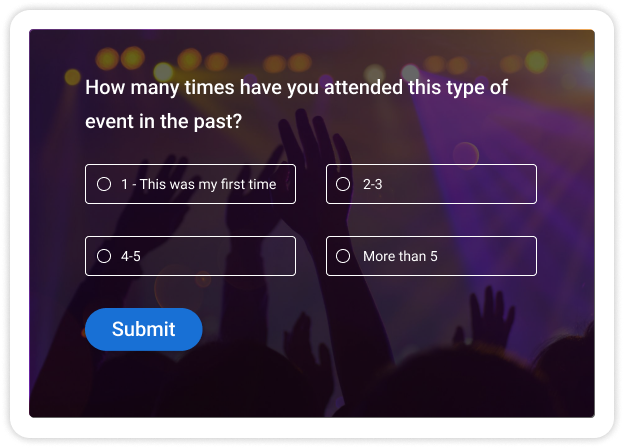624x448 pixels.
Task: Select the "1 - This was my first time" radio button
Action: [104, 184]
